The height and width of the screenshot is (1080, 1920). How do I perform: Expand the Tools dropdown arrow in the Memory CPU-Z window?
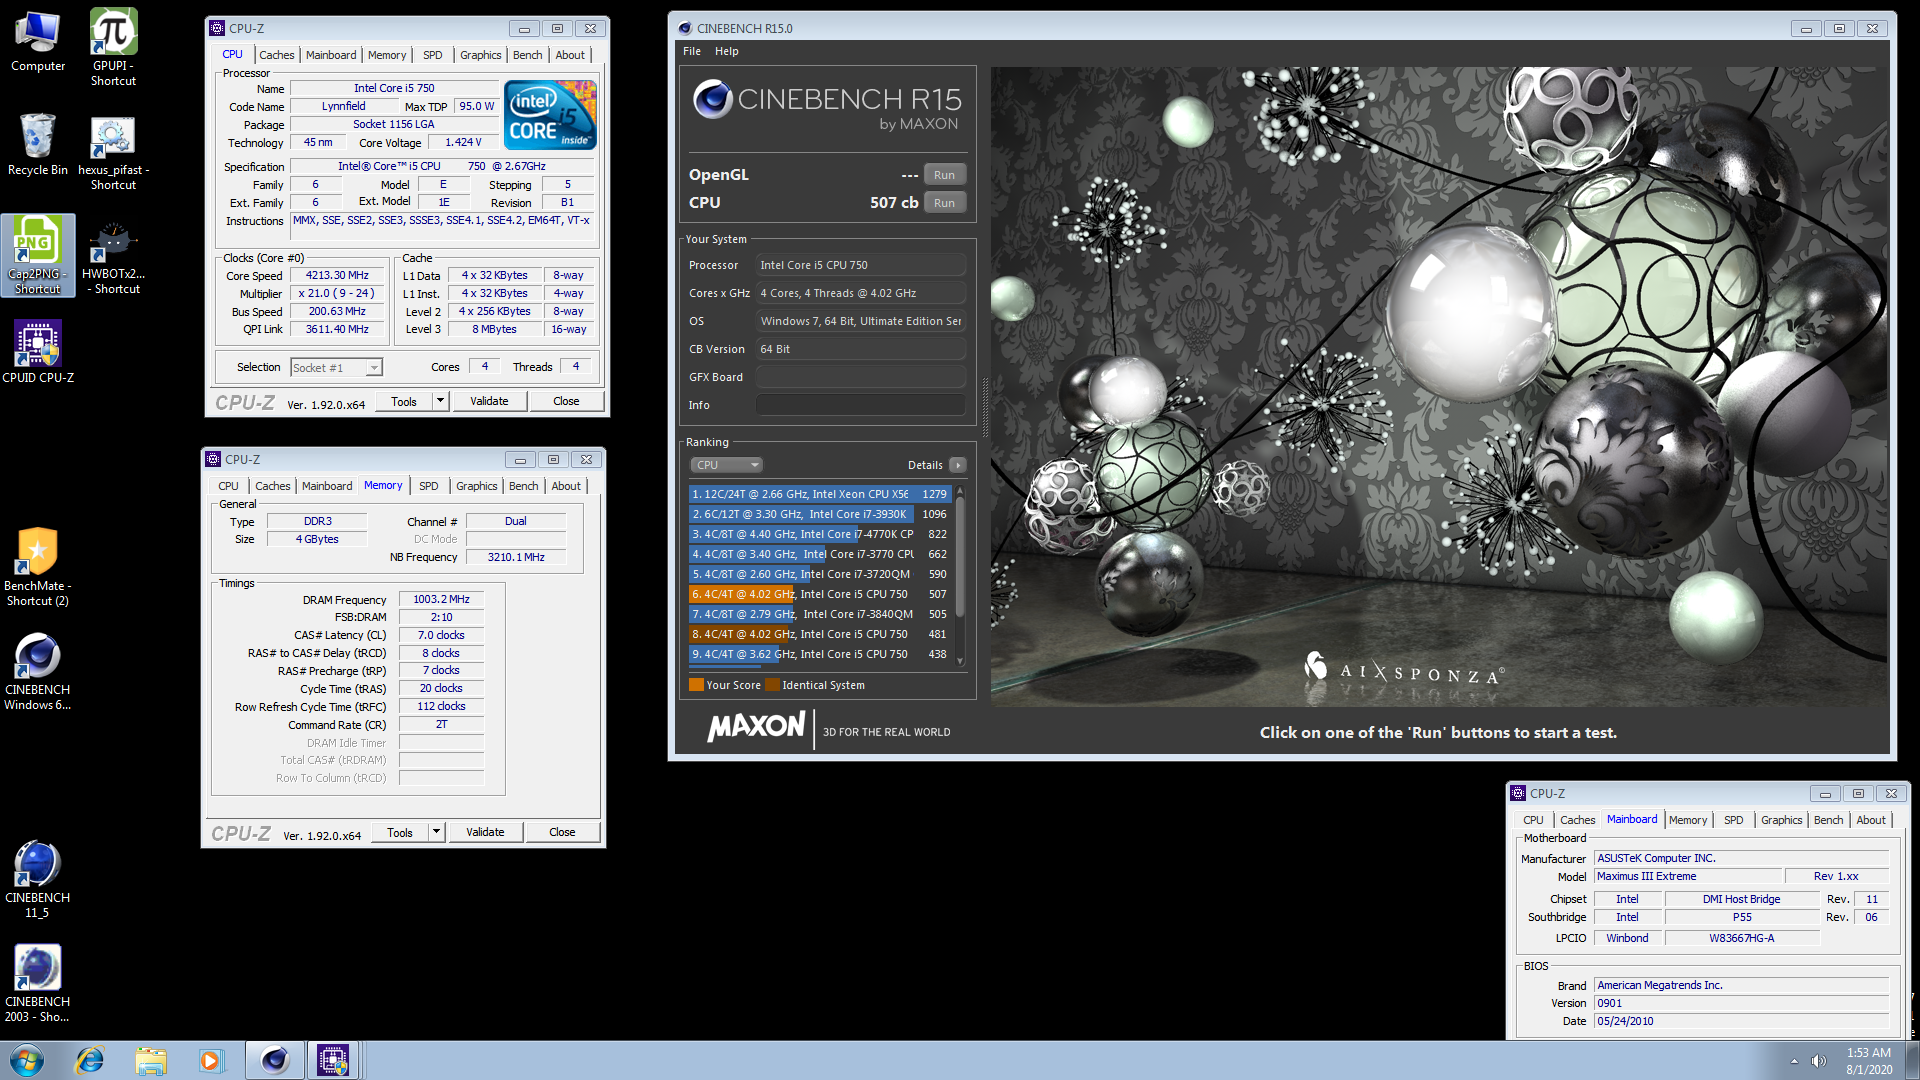(x=436, y=832)
